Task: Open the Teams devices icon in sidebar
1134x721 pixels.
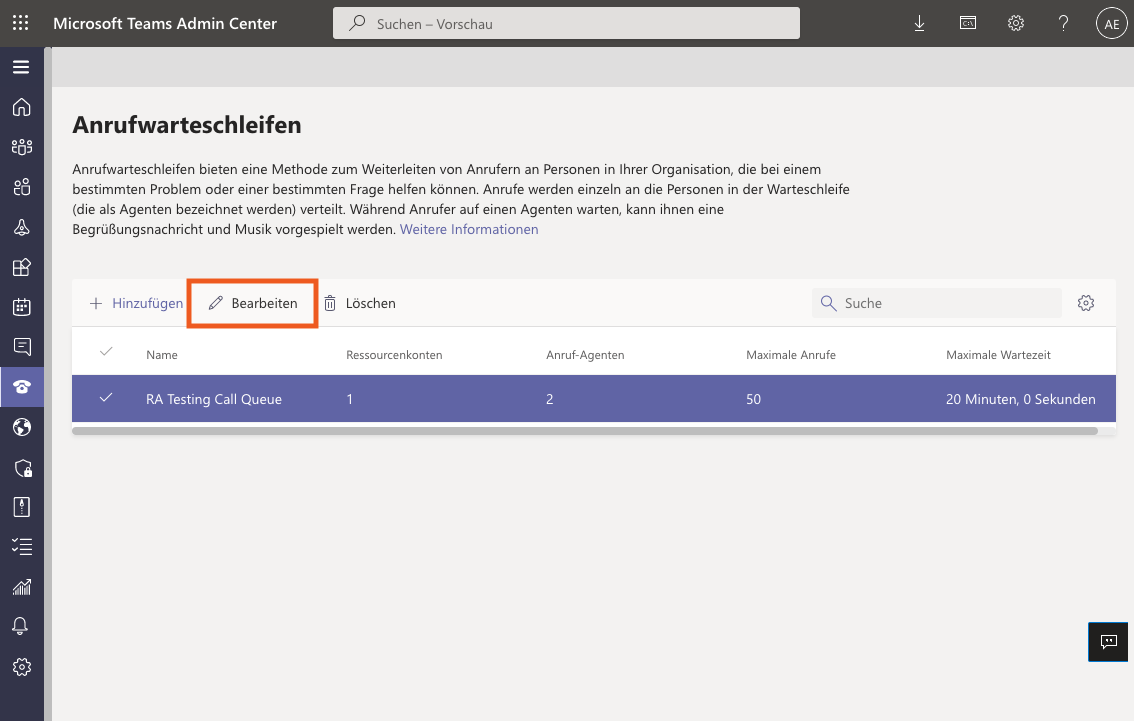Action: coord(22,227)
